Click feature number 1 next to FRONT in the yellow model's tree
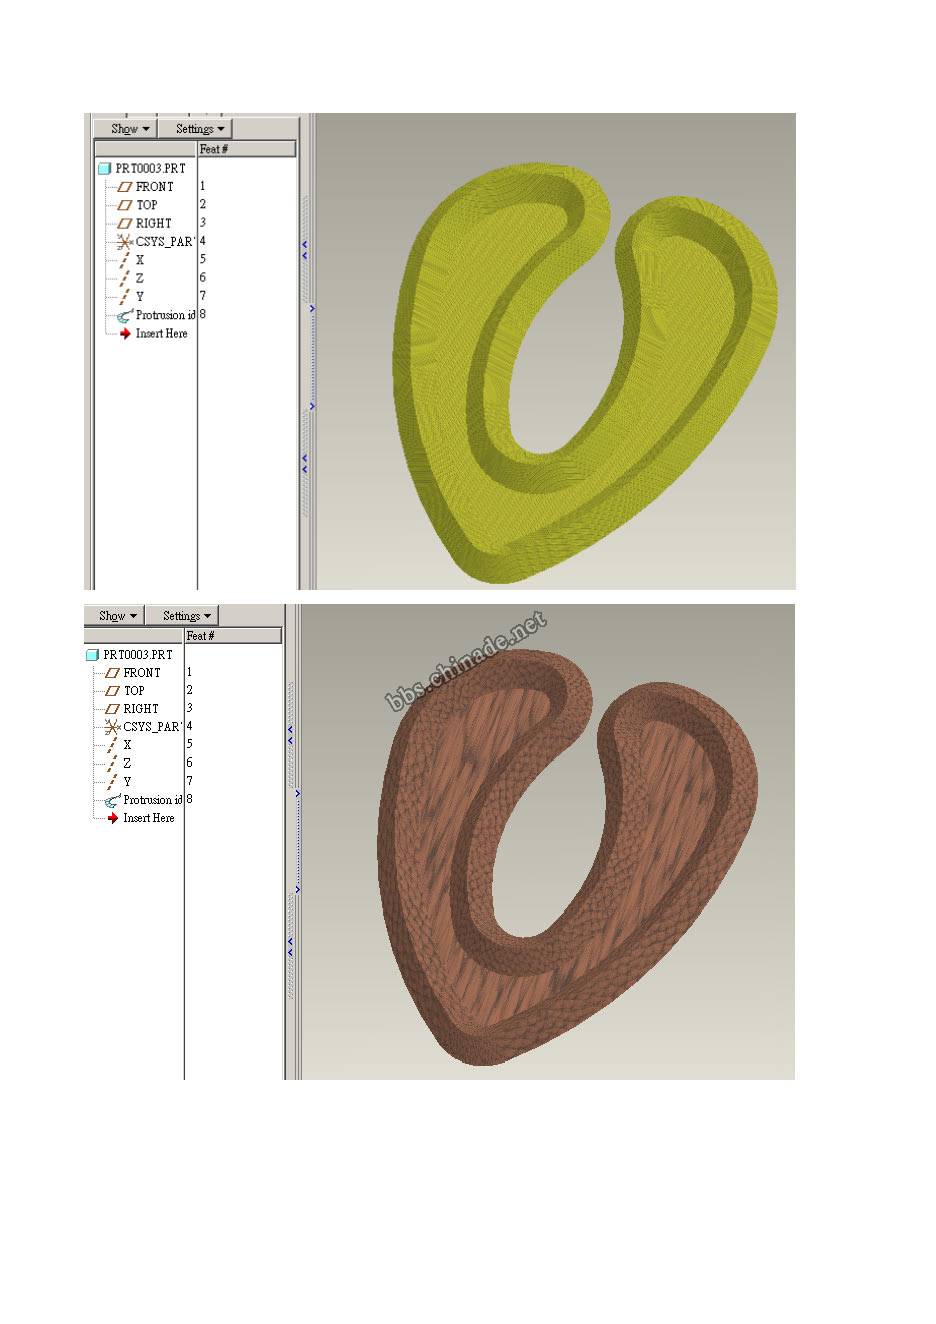Image resolution: width=936 pixels, height=1324 pixels. [x=203, y=186]
